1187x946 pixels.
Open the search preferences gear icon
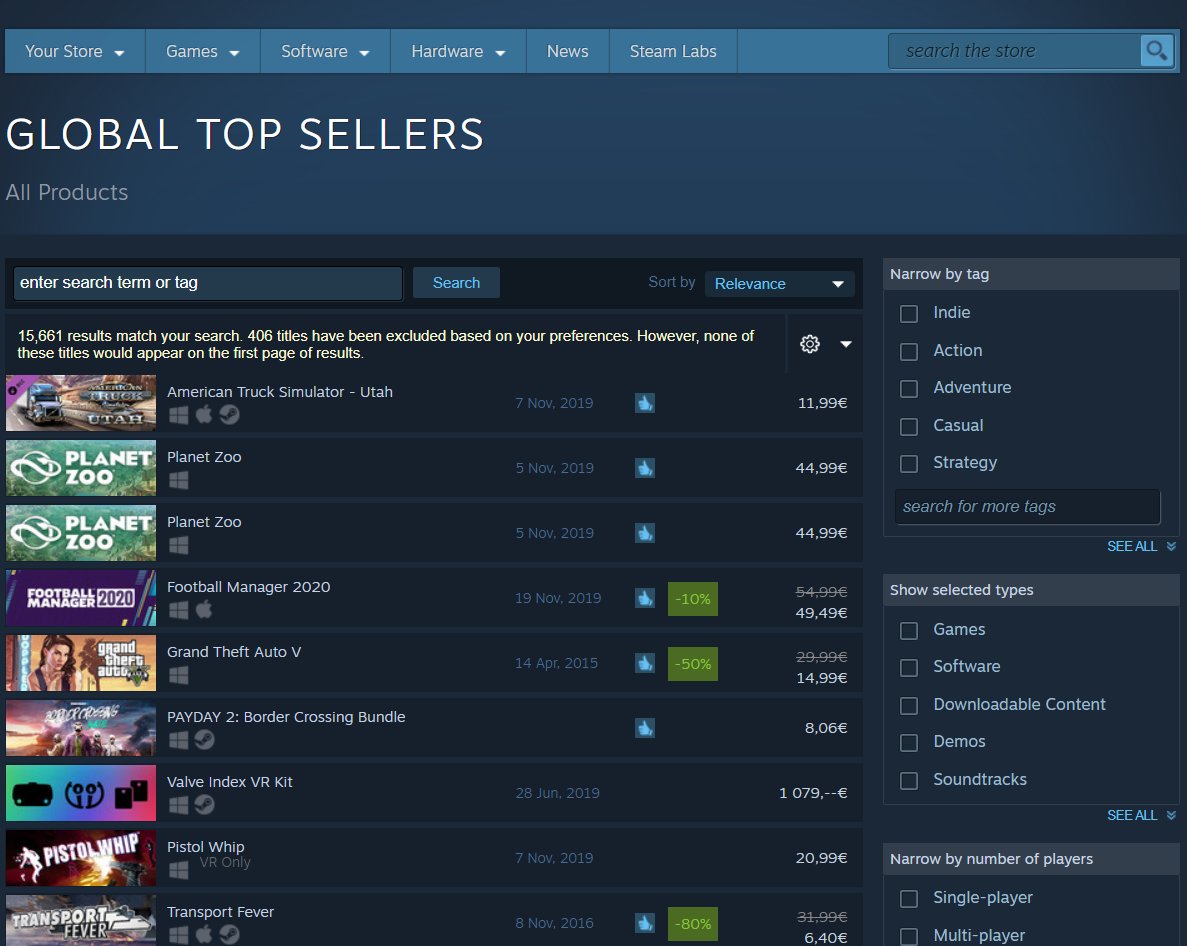[810, 344]
